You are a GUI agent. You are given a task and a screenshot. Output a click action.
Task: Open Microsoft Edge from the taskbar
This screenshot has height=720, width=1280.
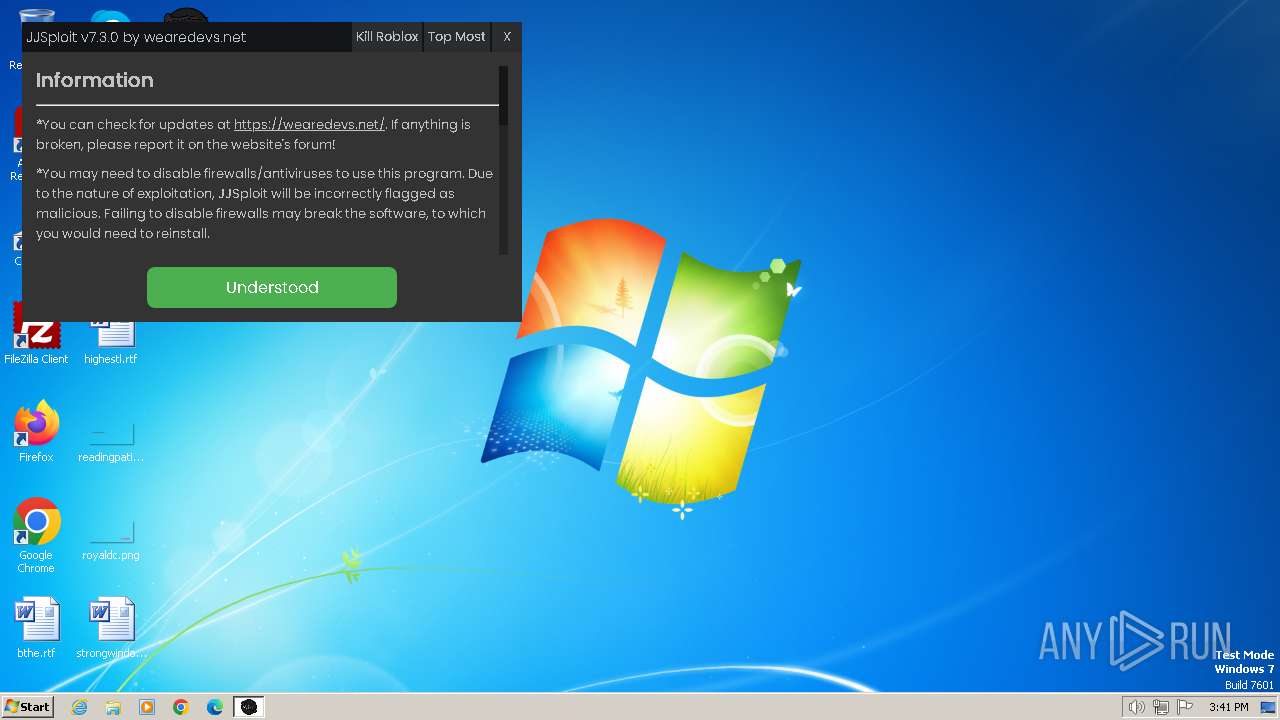point(215,707)
